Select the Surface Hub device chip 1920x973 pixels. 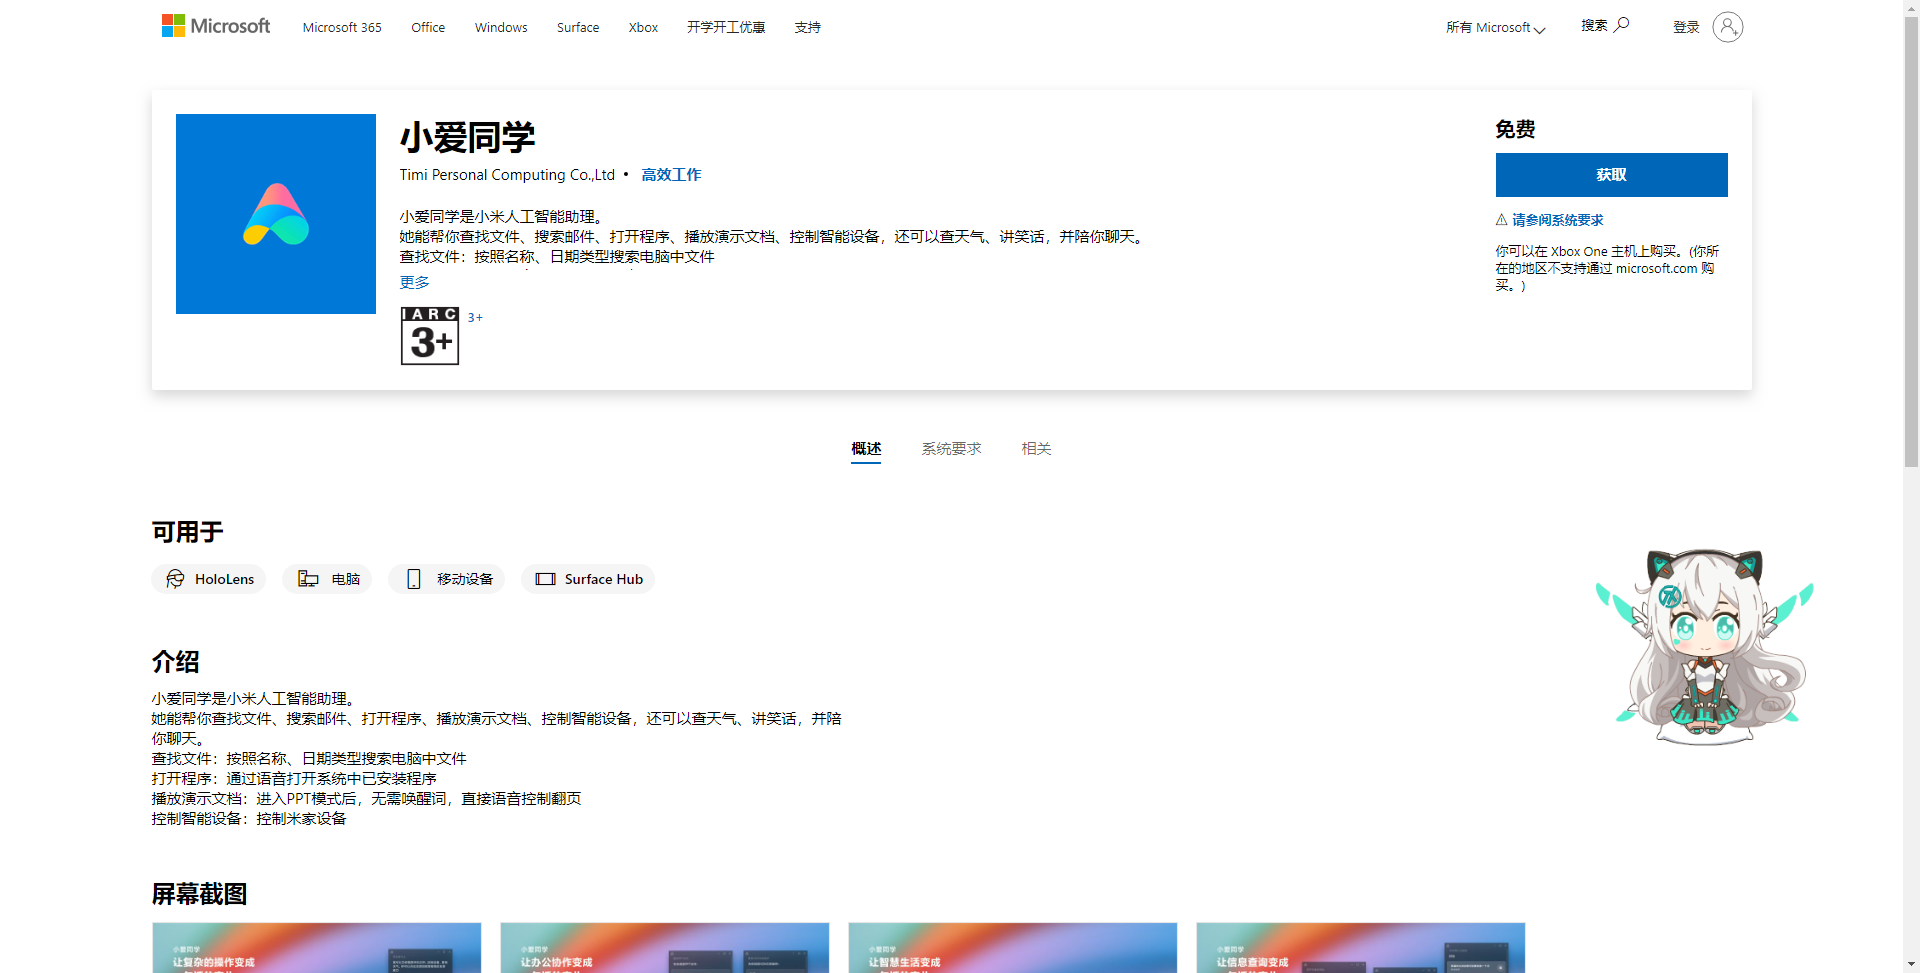click(588, 579)
